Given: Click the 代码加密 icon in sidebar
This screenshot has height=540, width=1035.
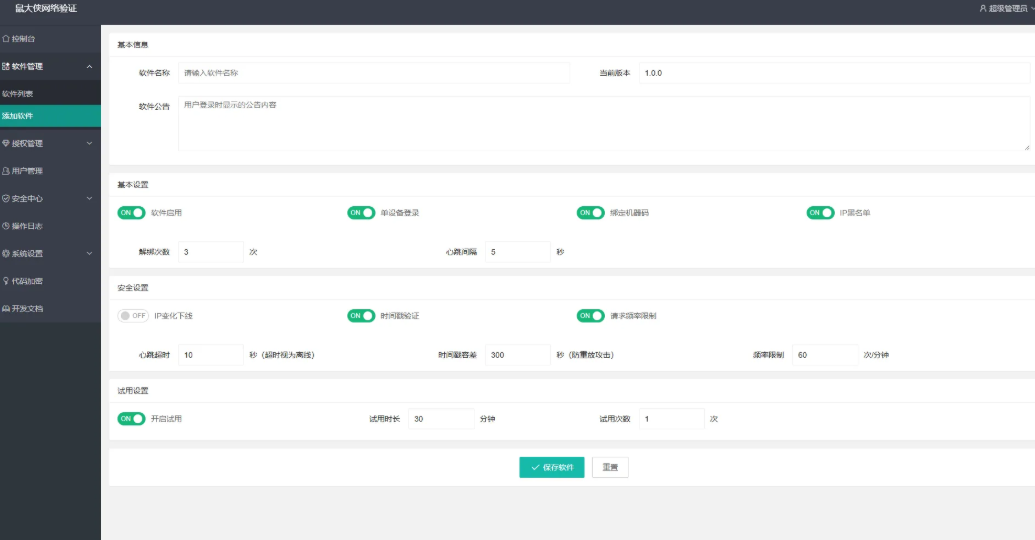Looking at the screenshot, I should [x=6, y=281].
